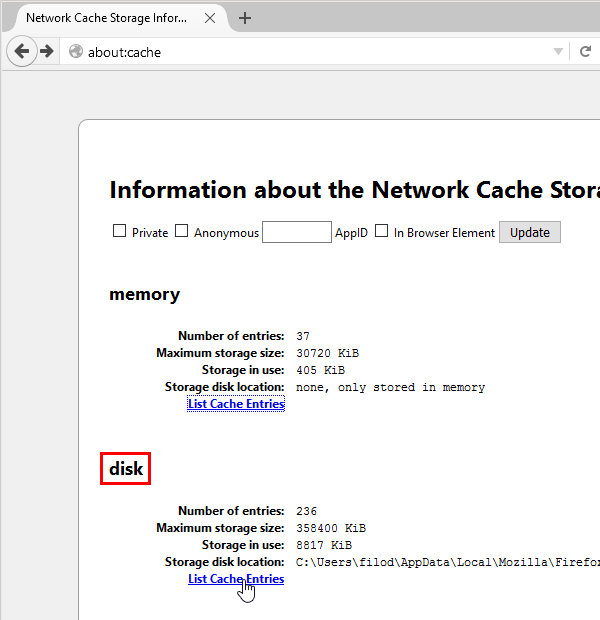Click the globe site identity icon
600x620 pixels.
tap(76, 51)
